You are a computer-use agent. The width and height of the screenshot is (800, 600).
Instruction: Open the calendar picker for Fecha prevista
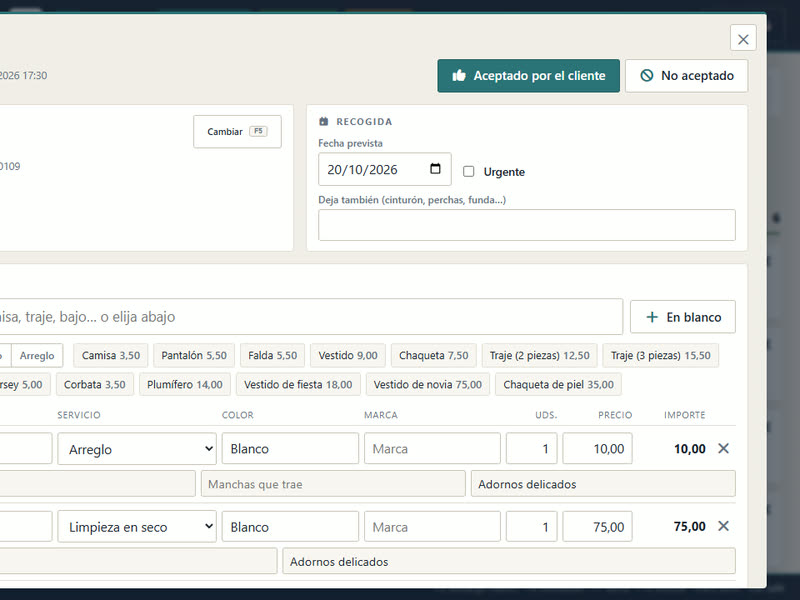pos(435,169)
